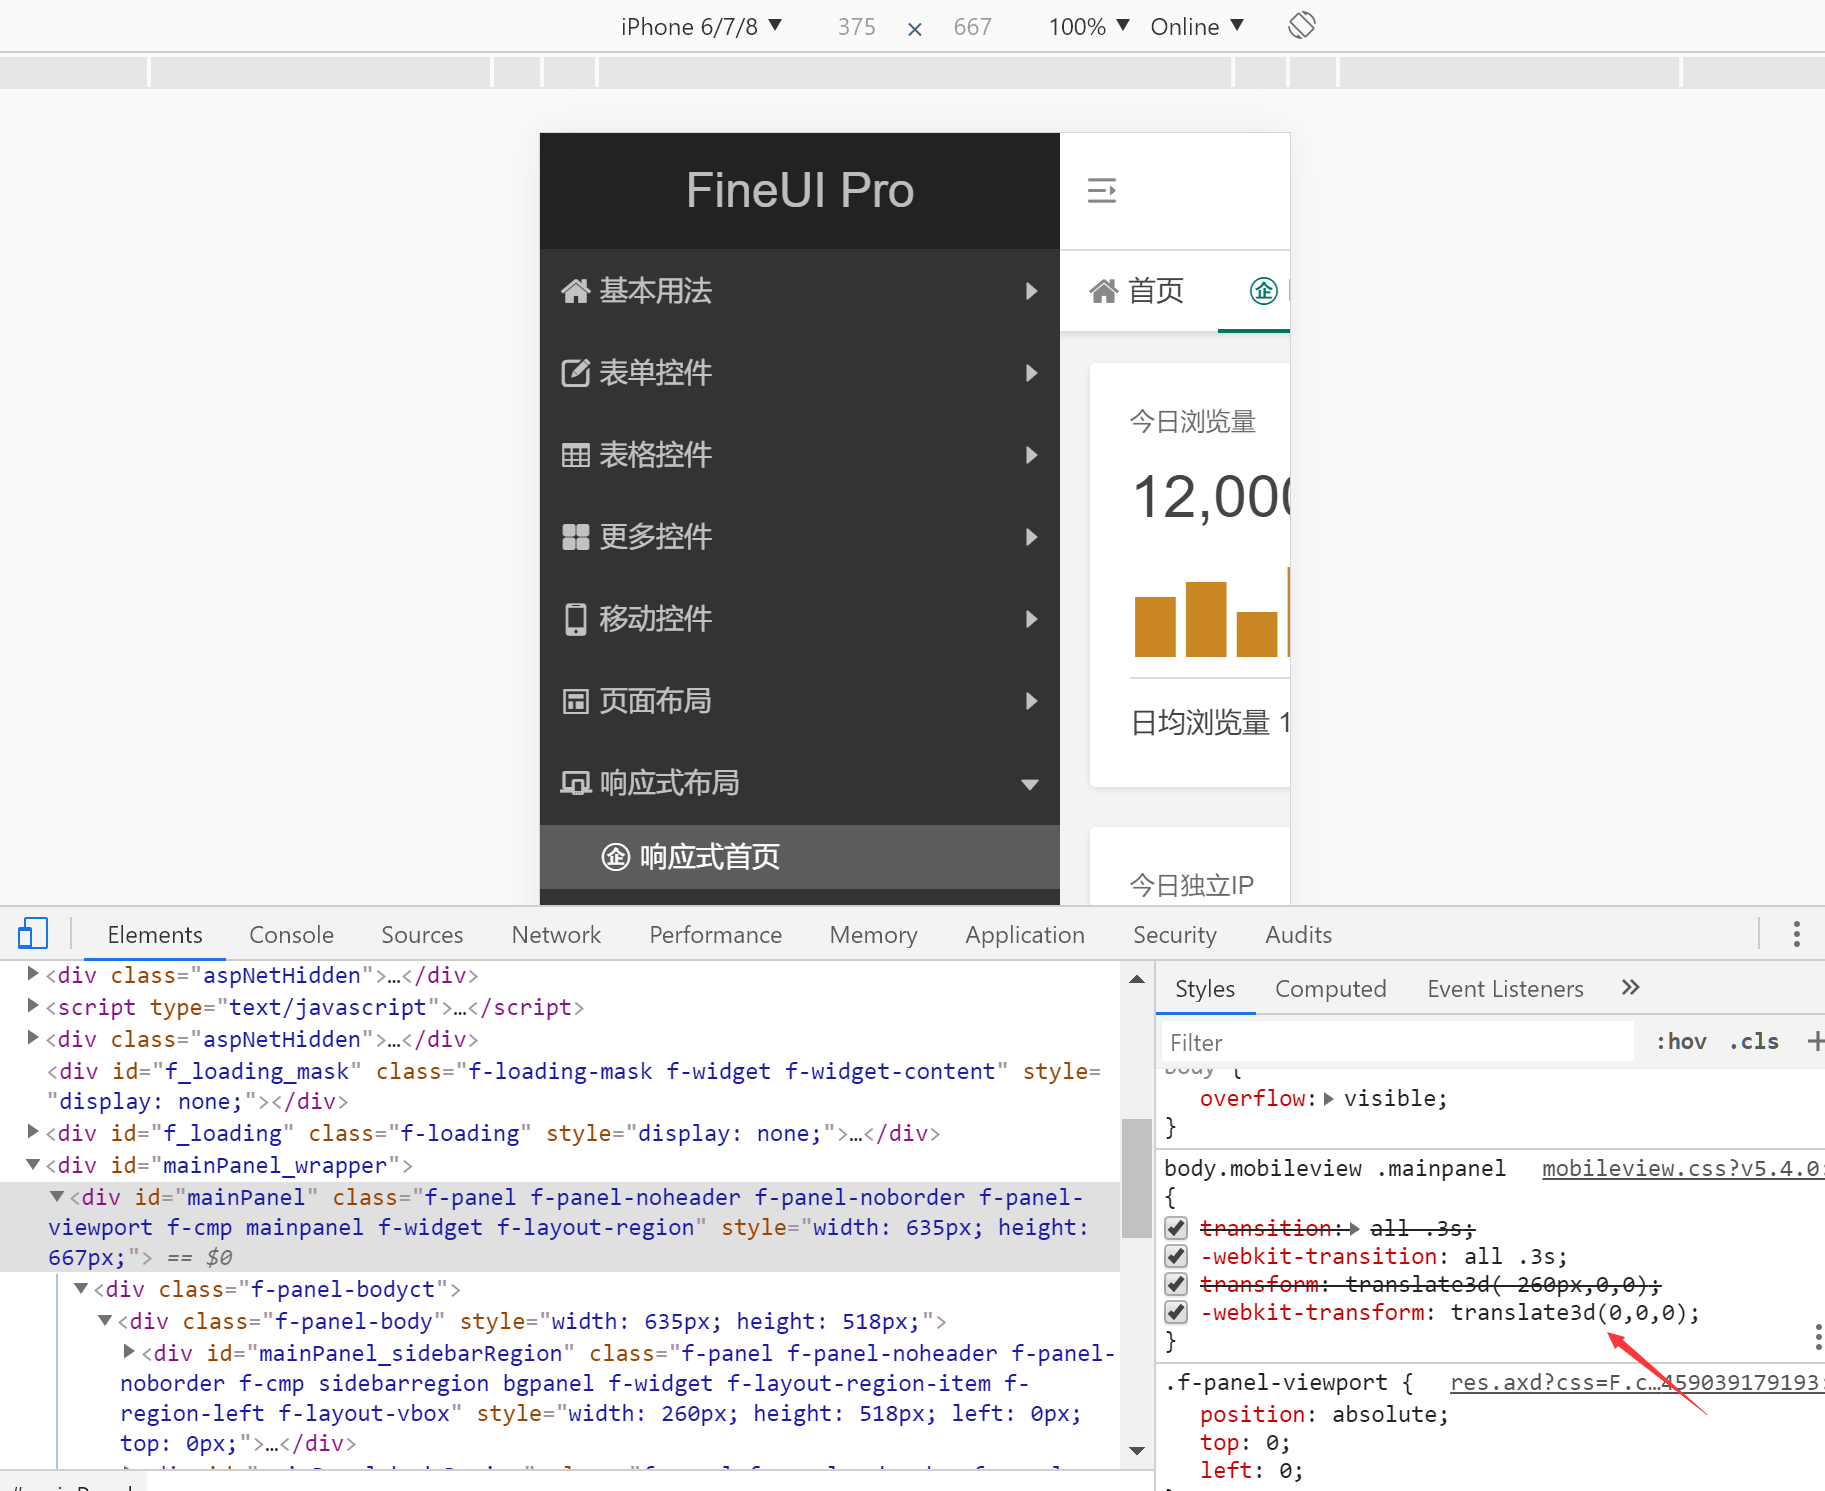Expand mainPanel_sidebarRegion div node
The height and width of the screenshot is (1491, 1825).
(x=129, y=1352)
